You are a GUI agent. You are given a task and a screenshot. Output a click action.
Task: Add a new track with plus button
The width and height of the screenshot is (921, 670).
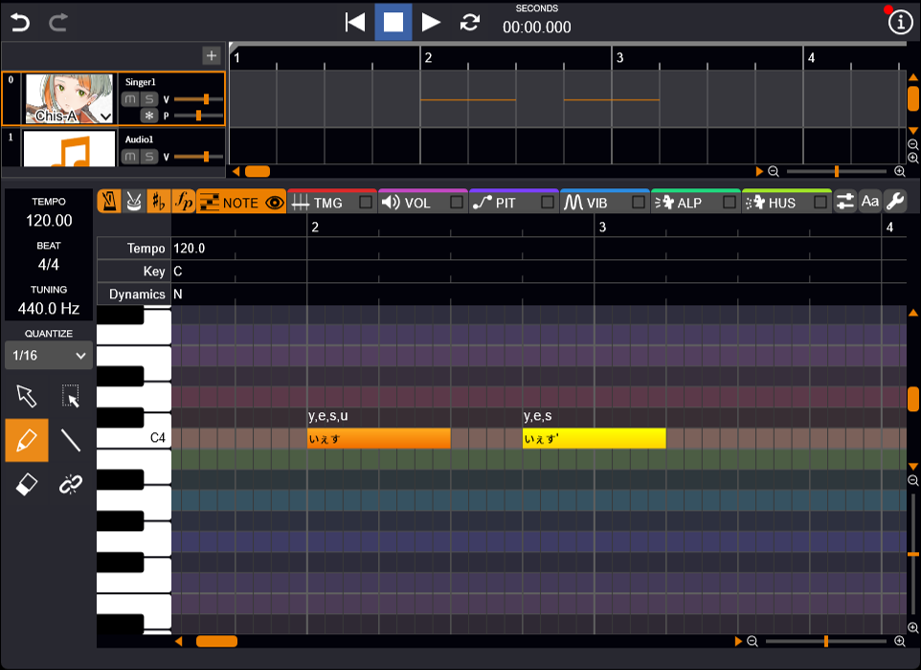click(211, 56)
